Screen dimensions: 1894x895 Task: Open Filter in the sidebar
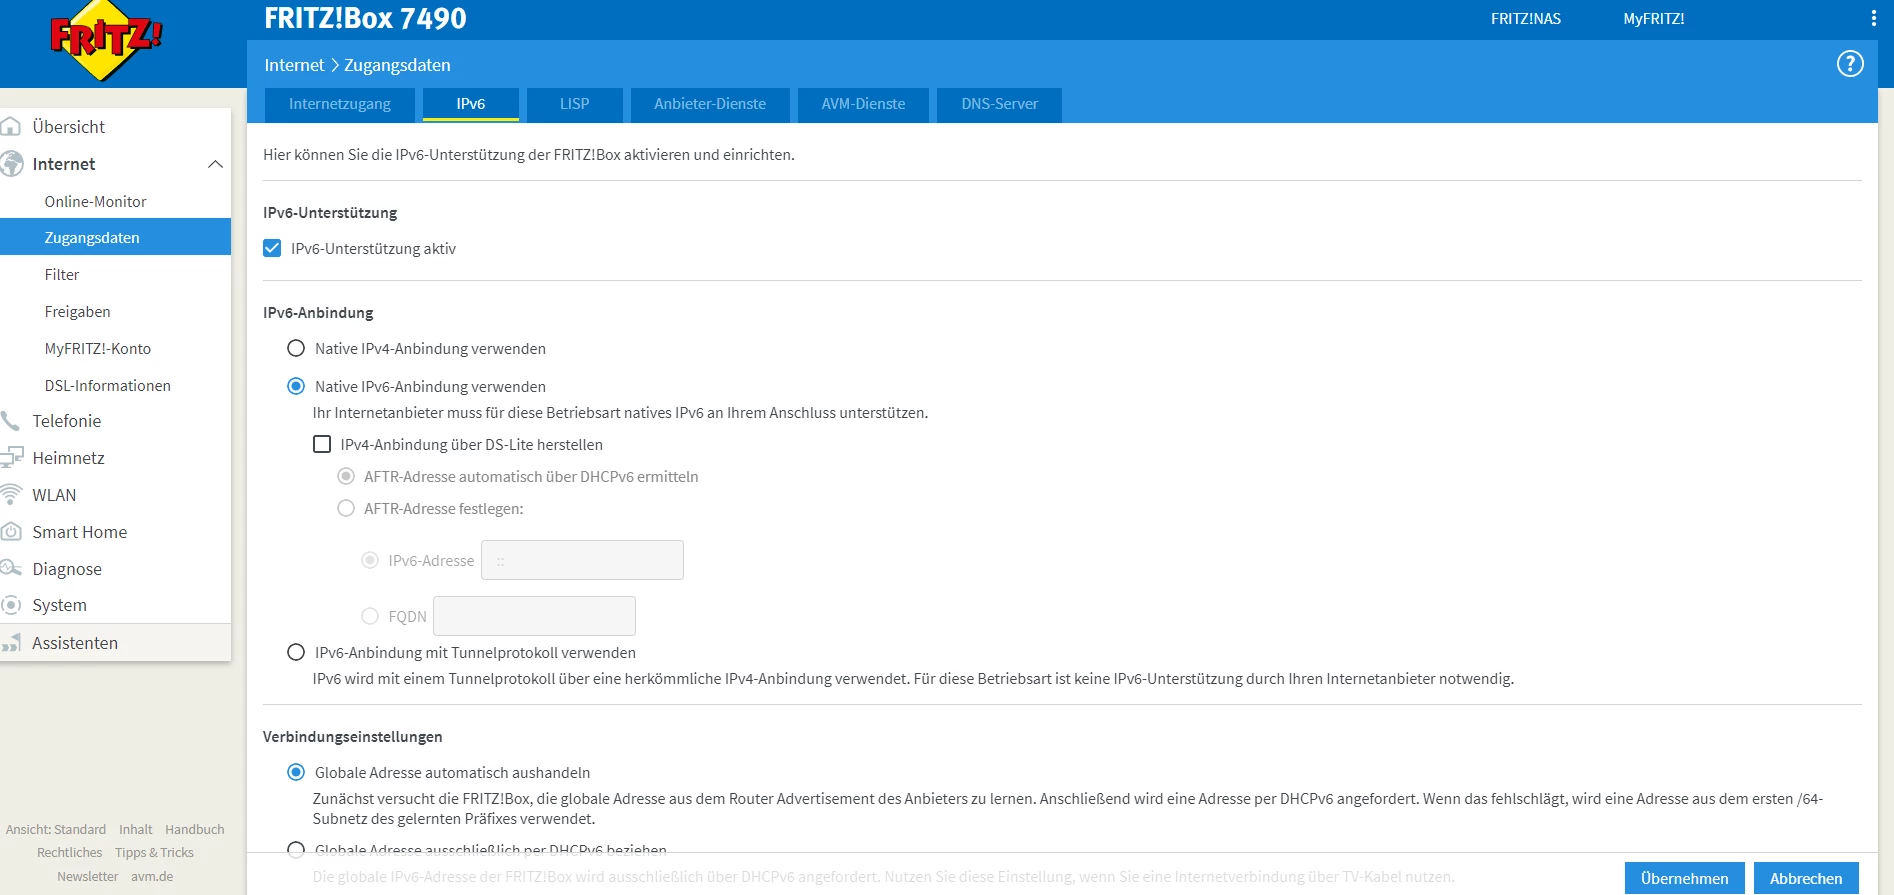[x=62, y=274]
